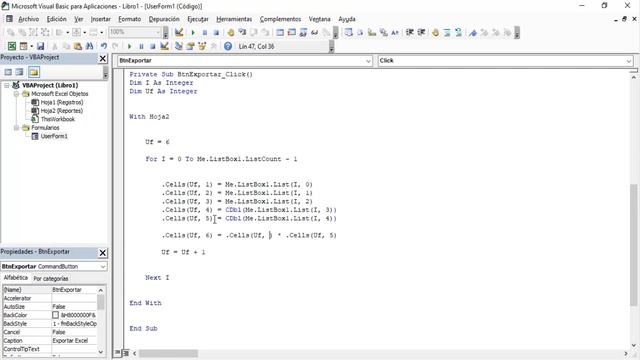The image size is (640, 360).
Task: Collapse the Microsoft Excel Objetos folder
Action: pyautogui.click(x=16, y=94)
